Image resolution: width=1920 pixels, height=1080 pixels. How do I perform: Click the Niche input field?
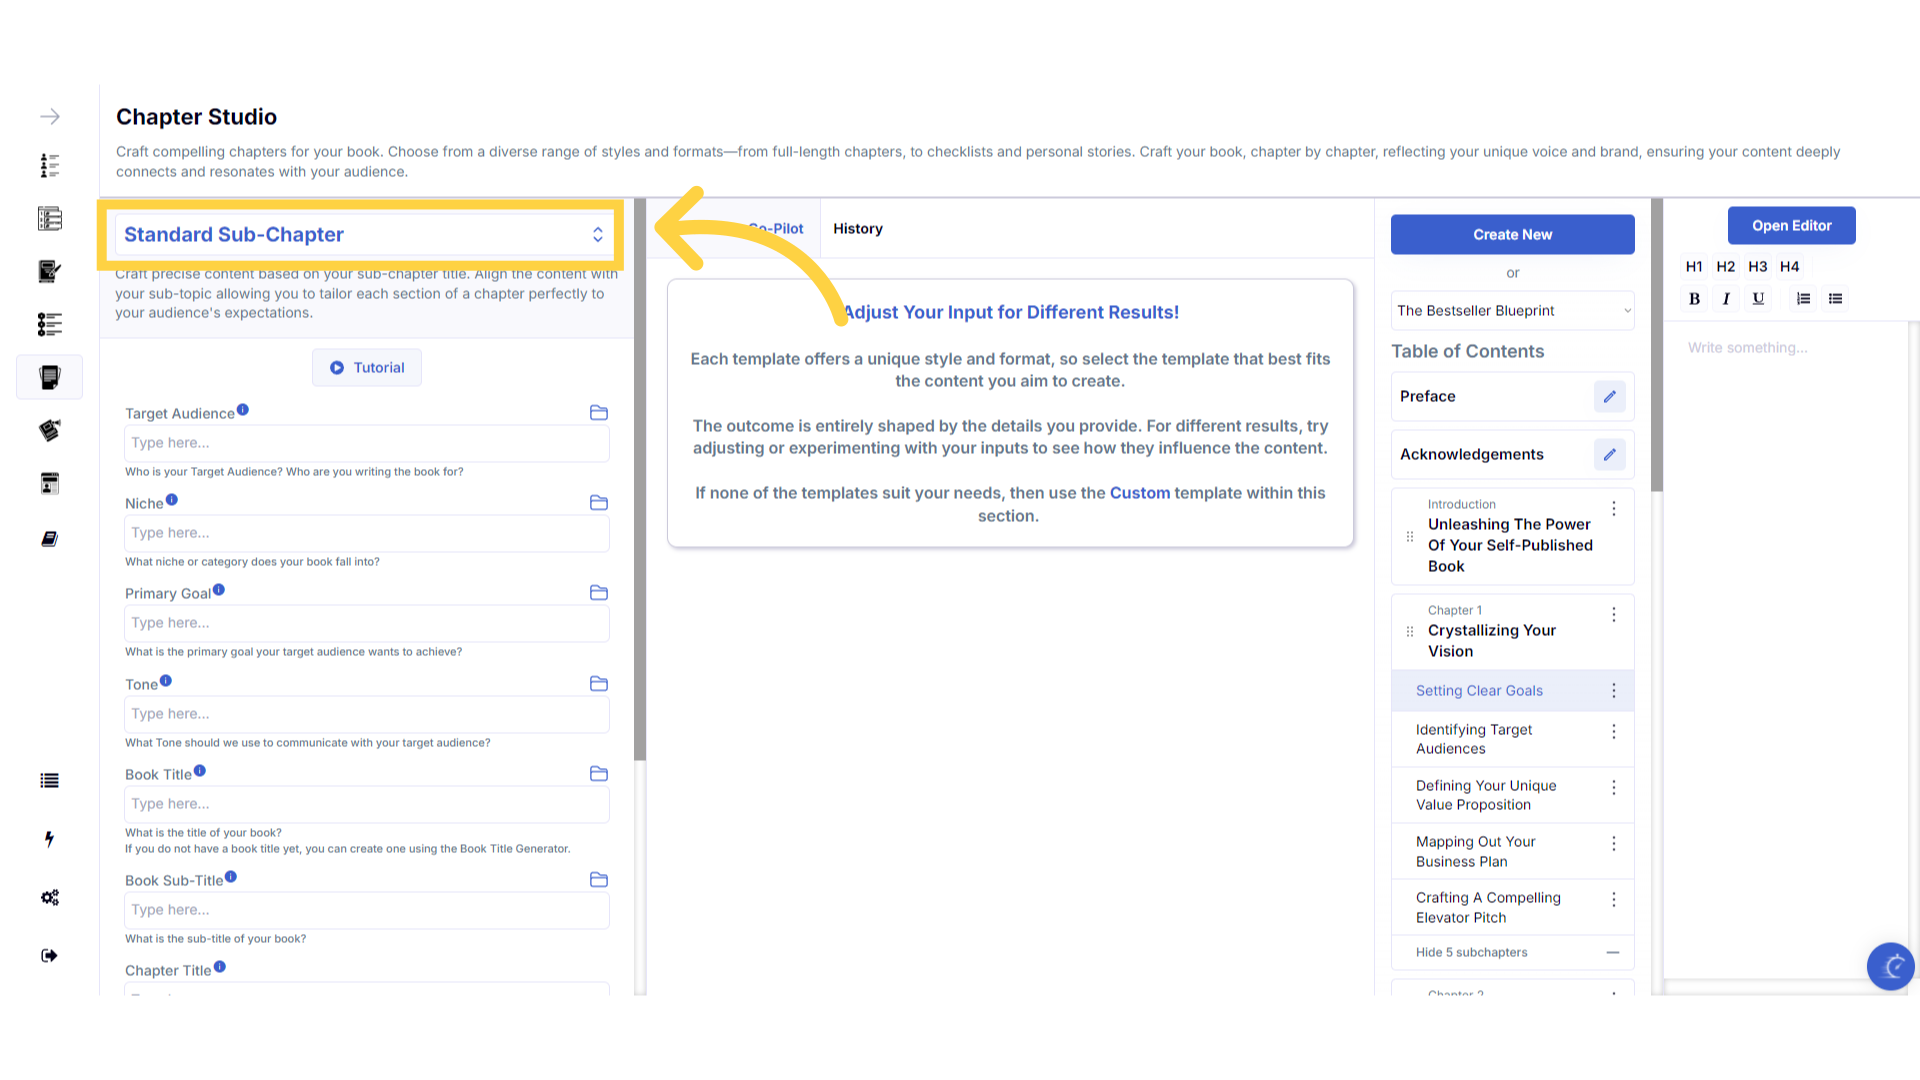pos(367,533)
